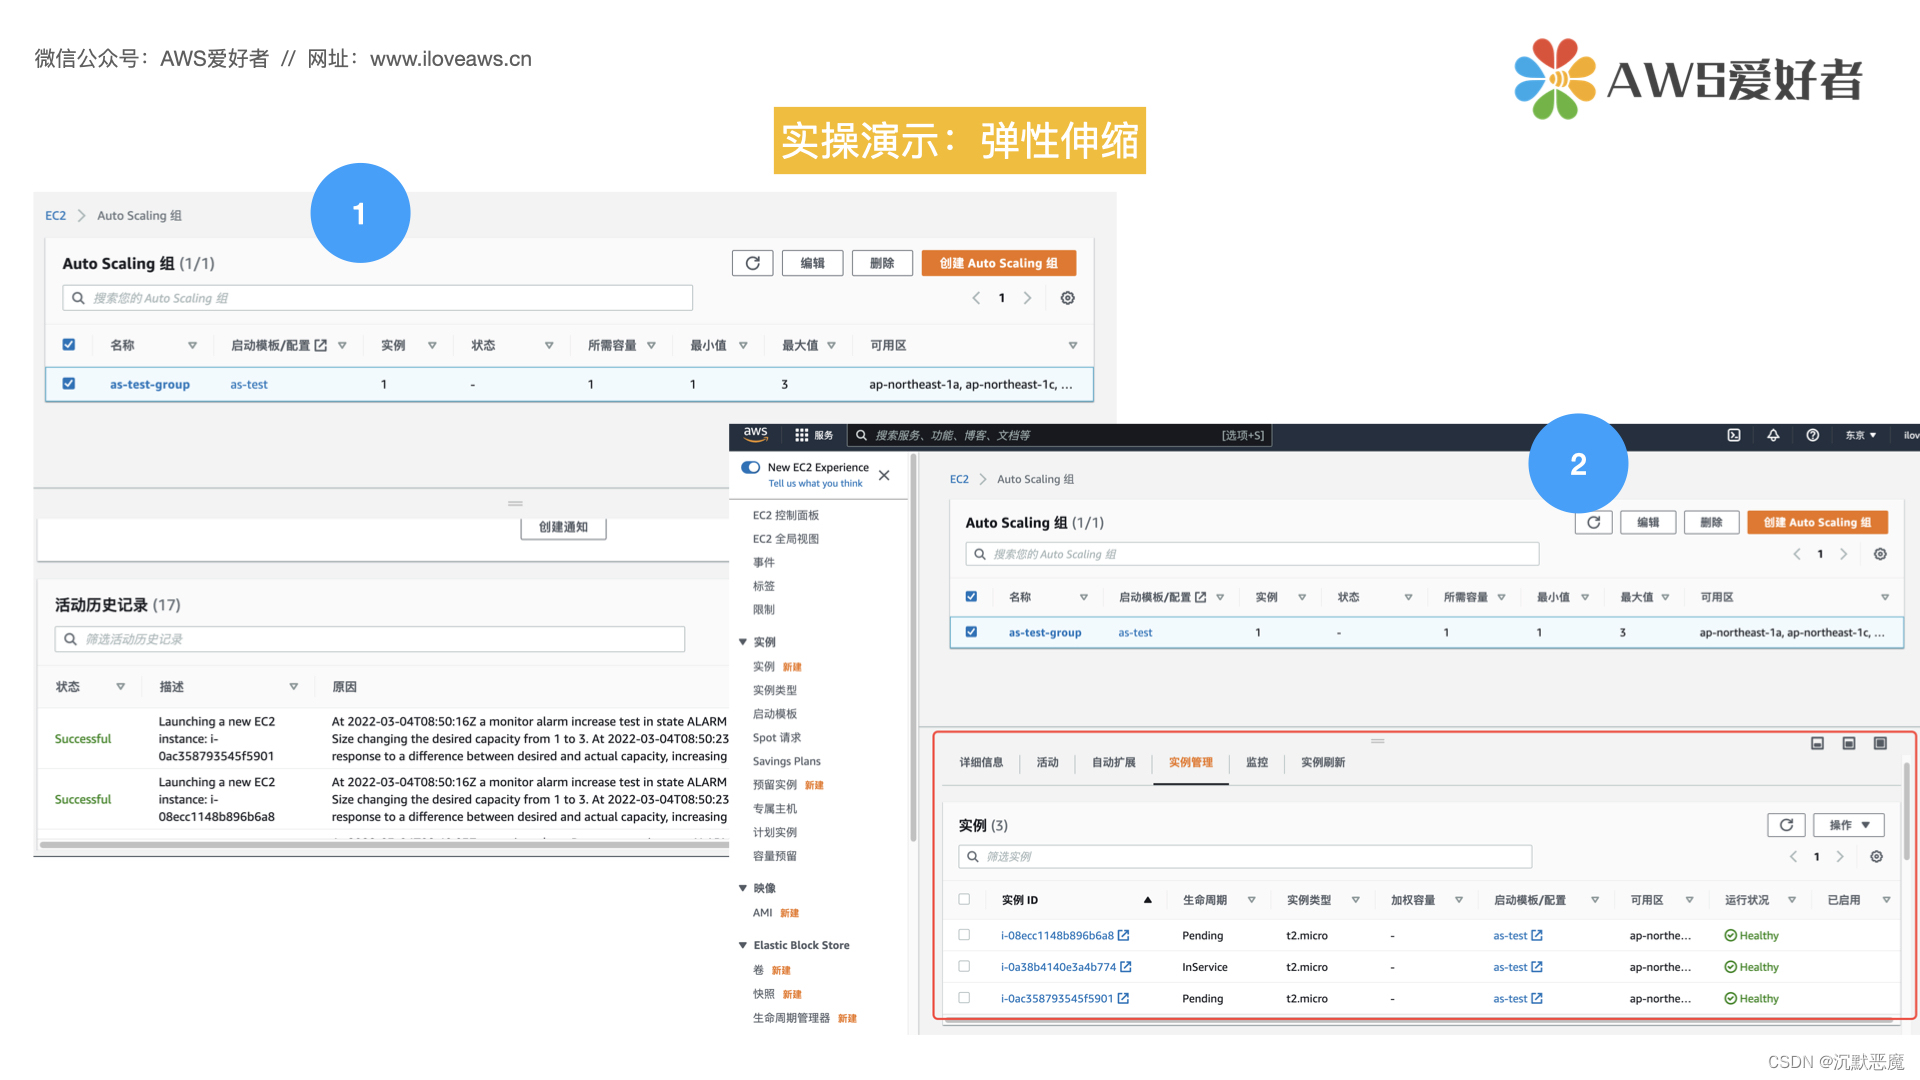Open the 操作 actions dropdown
Screen dimensions: 1920x1080
1849,825
